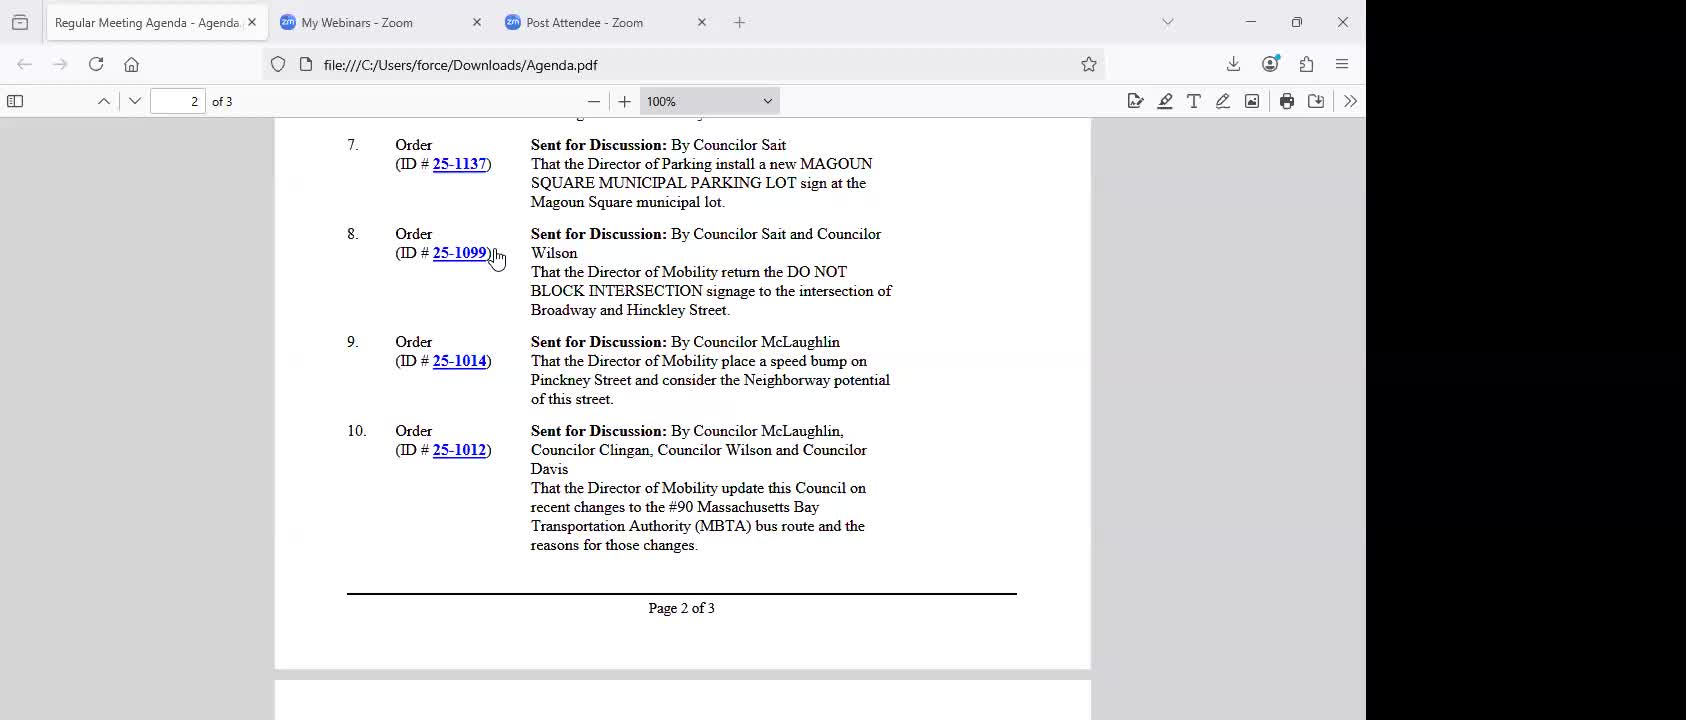The height and width of the screenshot is (720, 1686).
Task: Click 'By Councilor Sait and Councilor' text
Action: point(776,234)
